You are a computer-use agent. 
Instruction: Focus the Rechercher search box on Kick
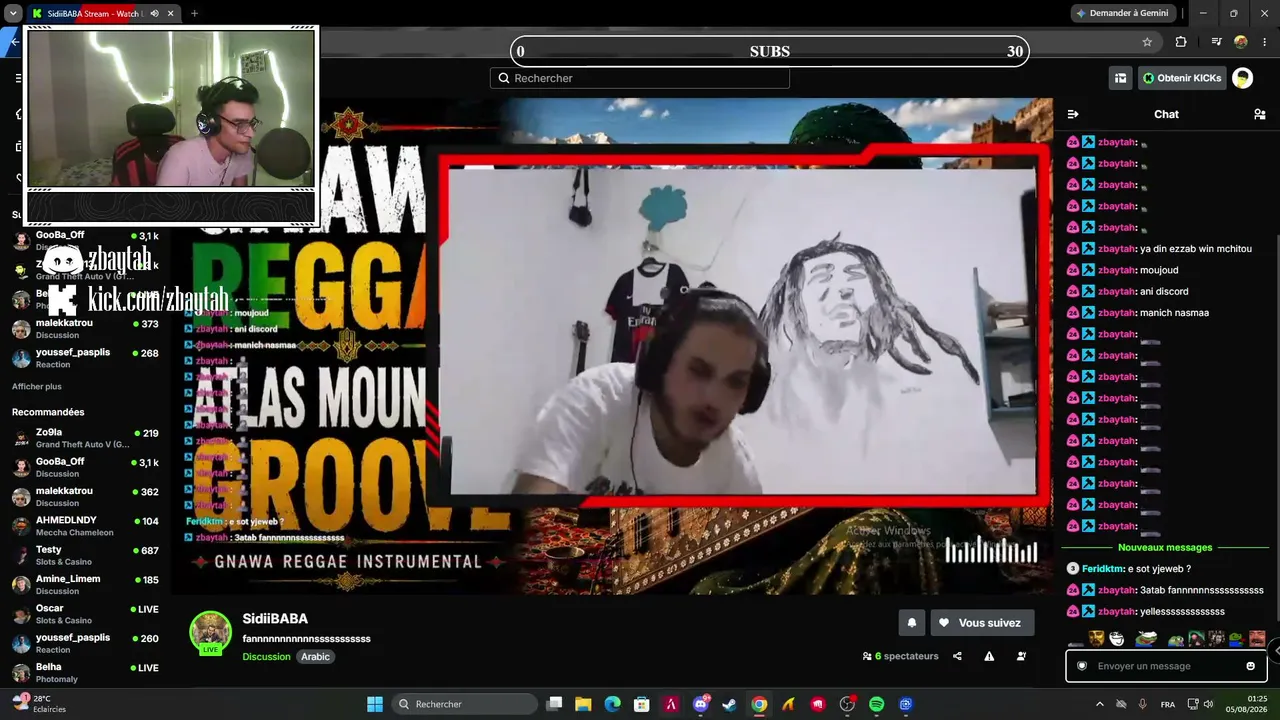click(x=640, y=78)
